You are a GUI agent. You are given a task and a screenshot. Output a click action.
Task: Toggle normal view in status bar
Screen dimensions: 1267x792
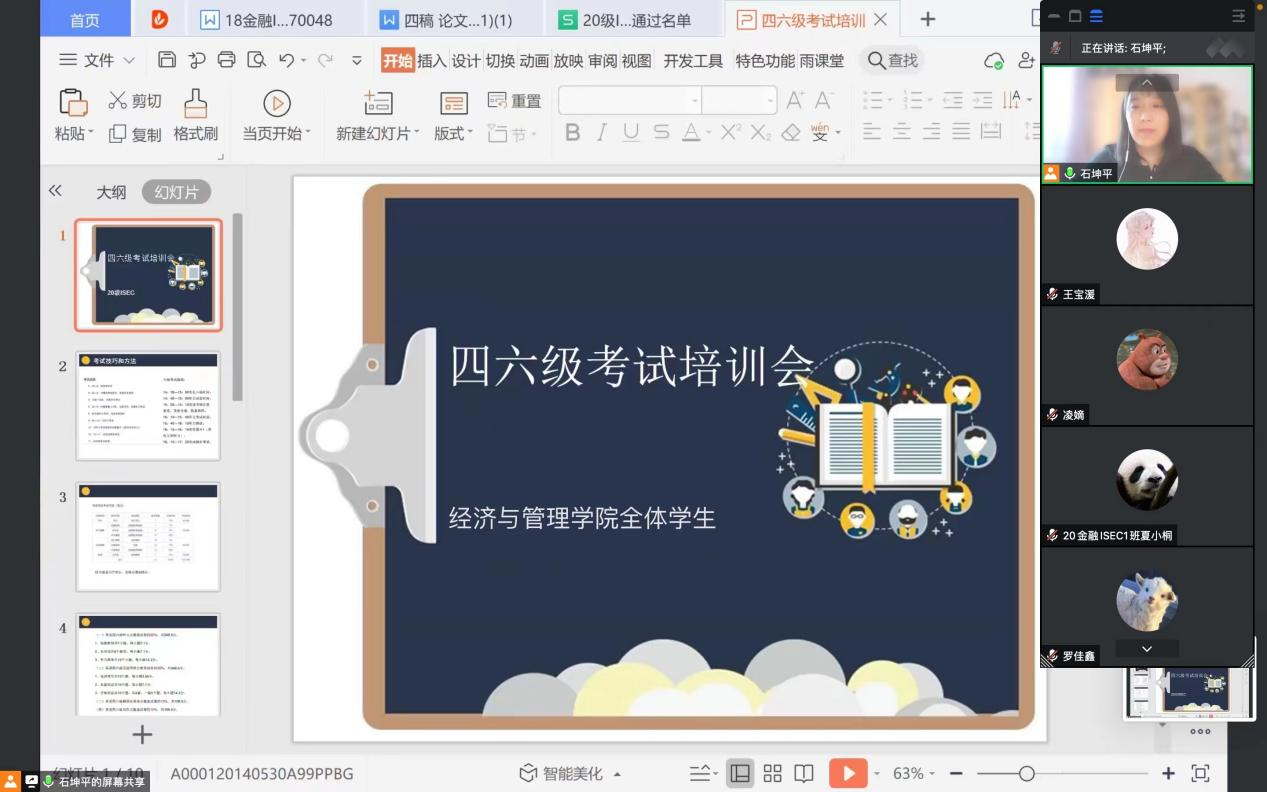click(740, 773)
